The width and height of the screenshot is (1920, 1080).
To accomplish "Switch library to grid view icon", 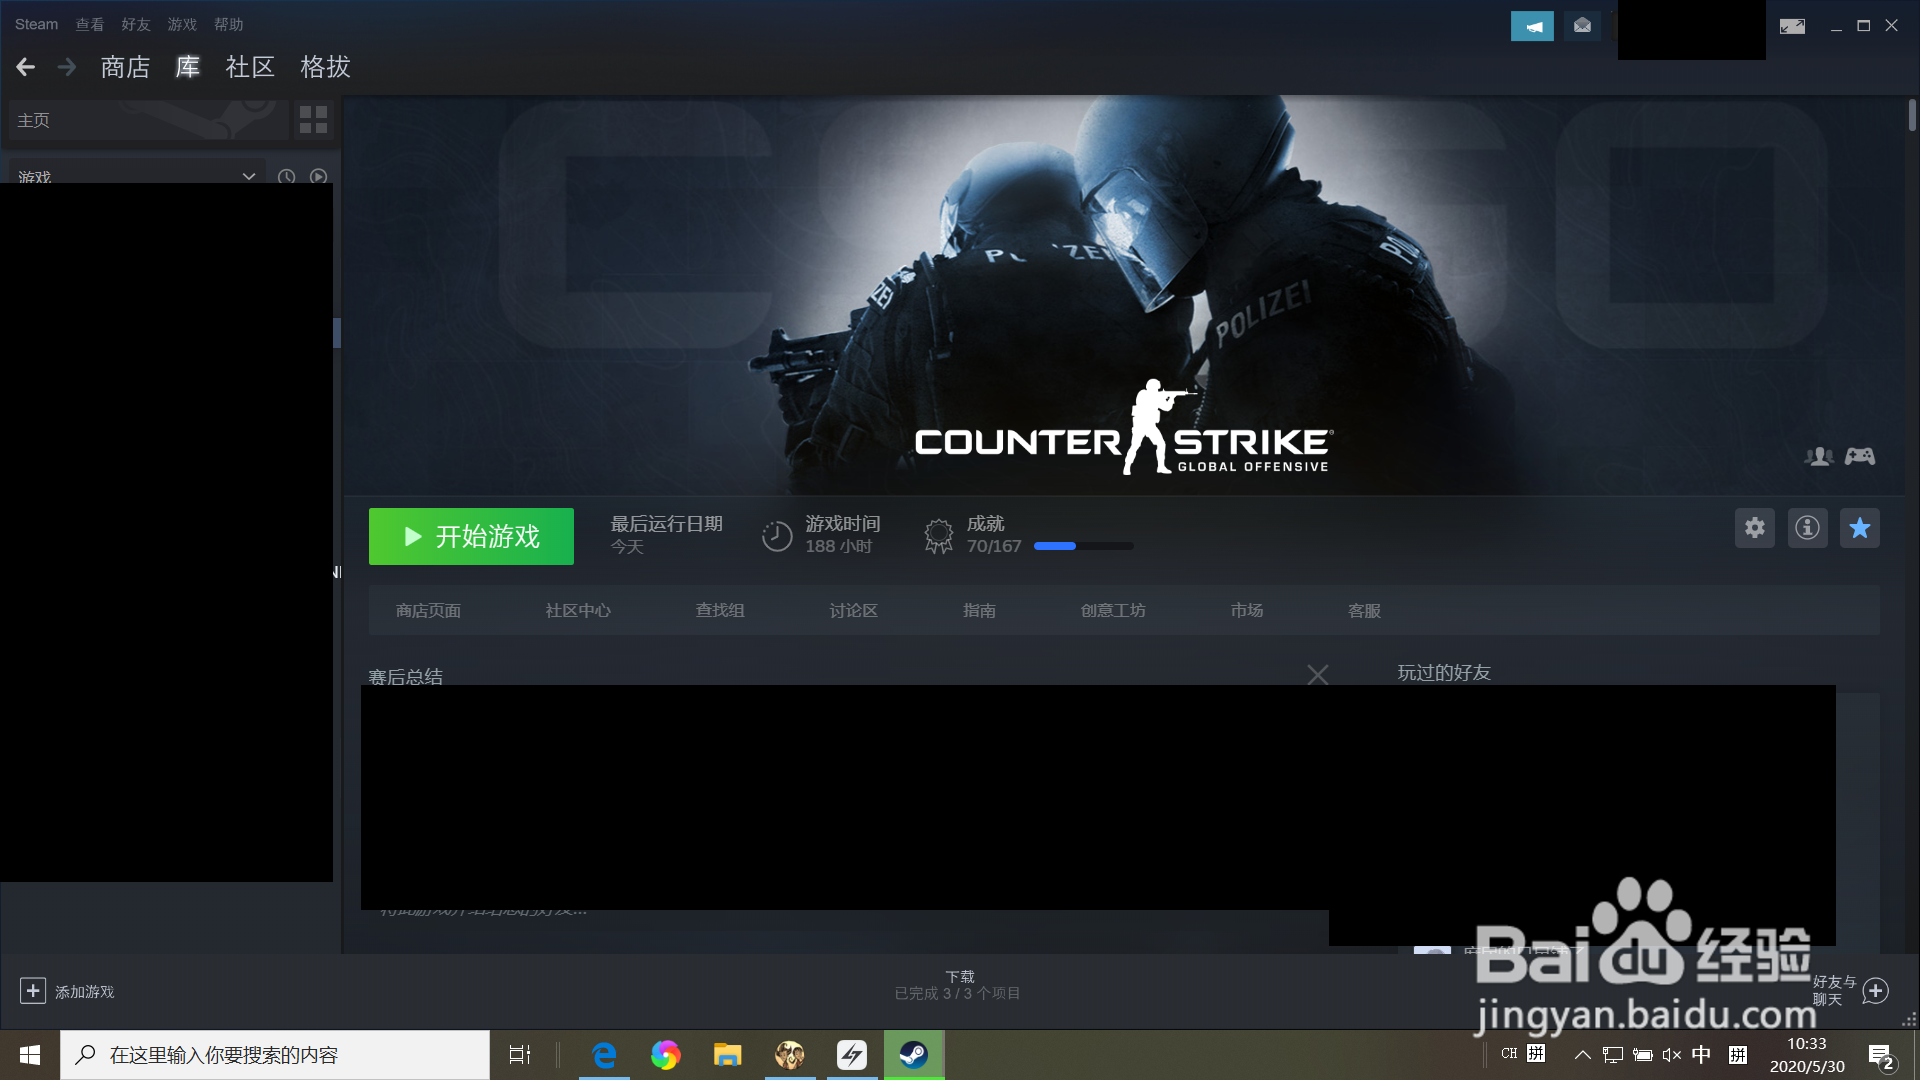I will [312, 119].
